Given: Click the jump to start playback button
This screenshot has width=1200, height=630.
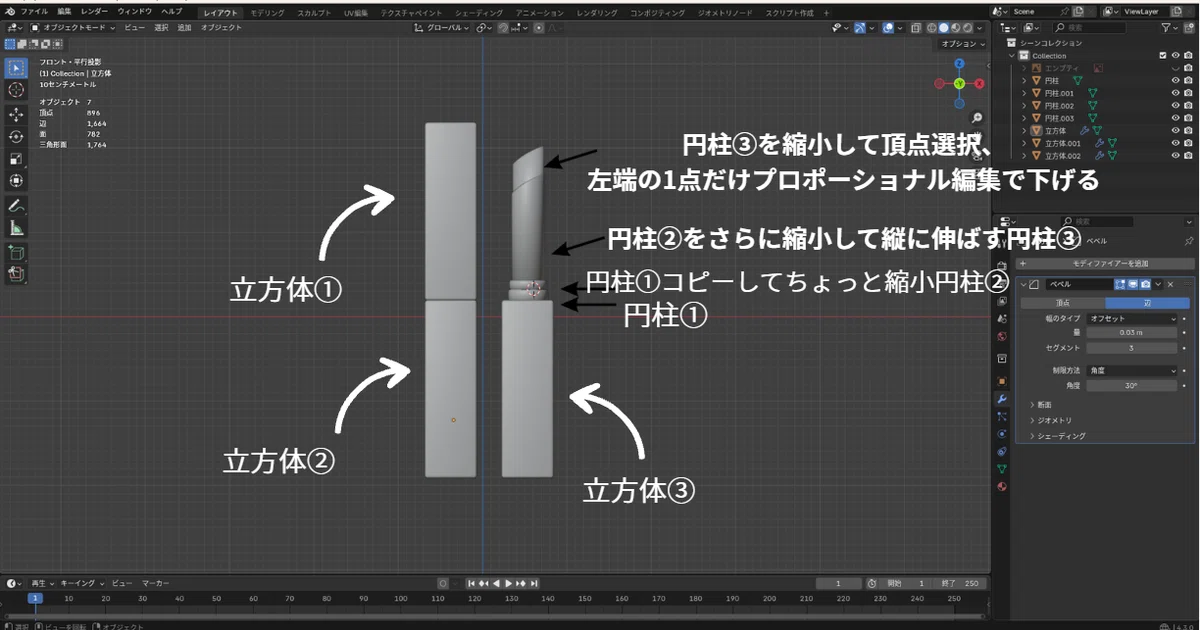Looking at the screenshot, I should point(472,583).
